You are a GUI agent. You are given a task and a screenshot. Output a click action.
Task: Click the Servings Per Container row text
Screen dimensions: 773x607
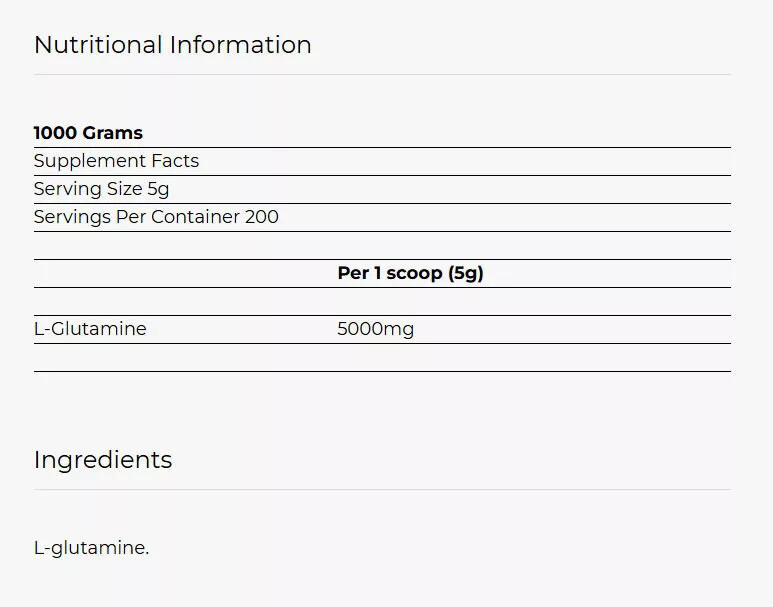click(x=156, y=217)
